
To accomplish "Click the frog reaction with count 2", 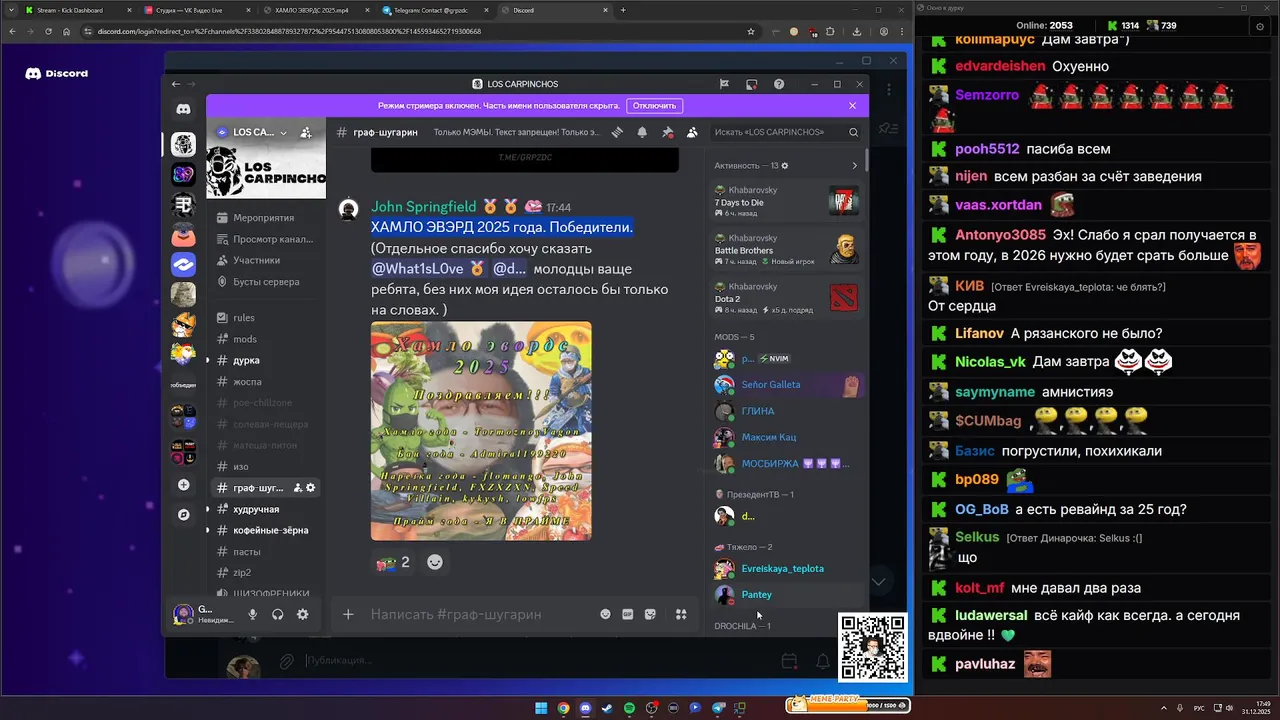I will pyautogui.click(x=393, y=563).
